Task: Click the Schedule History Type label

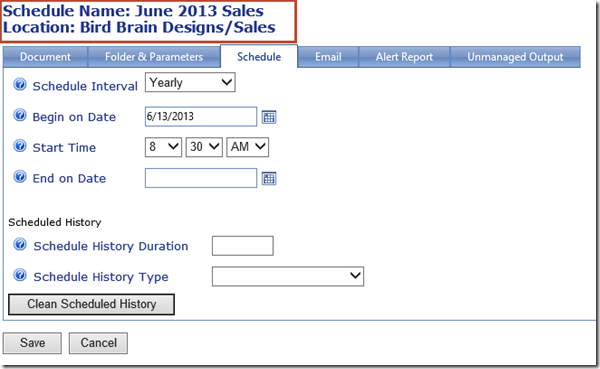Action: [x=101, y=277]
